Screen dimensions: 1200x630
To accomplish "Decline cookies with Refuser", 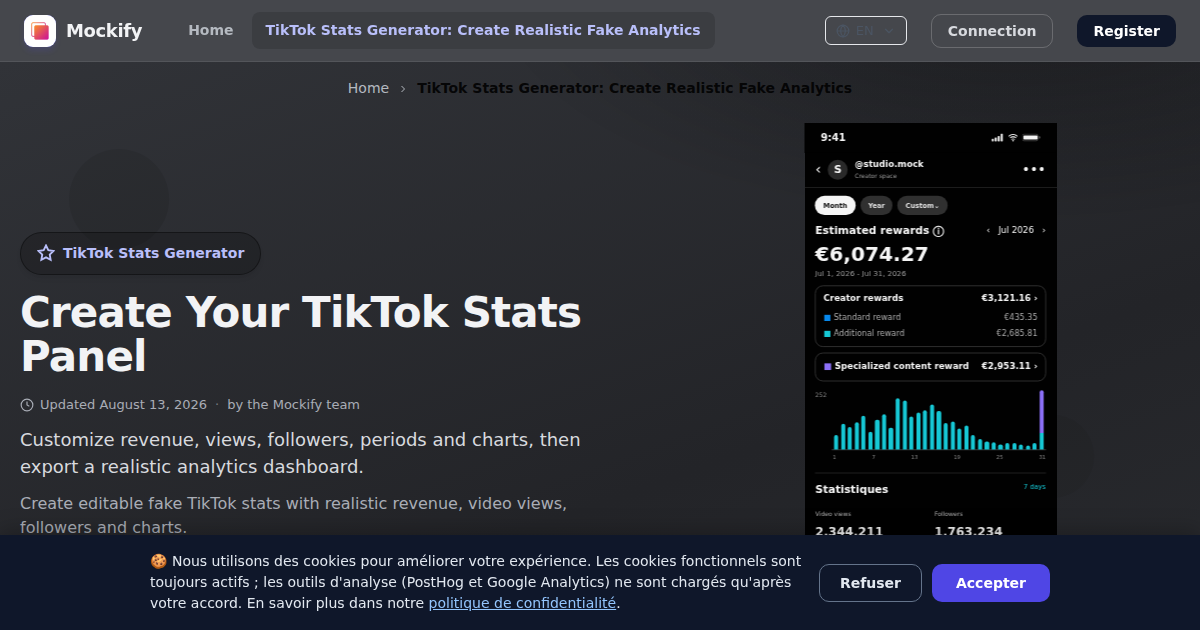I will tap(870, 583).
